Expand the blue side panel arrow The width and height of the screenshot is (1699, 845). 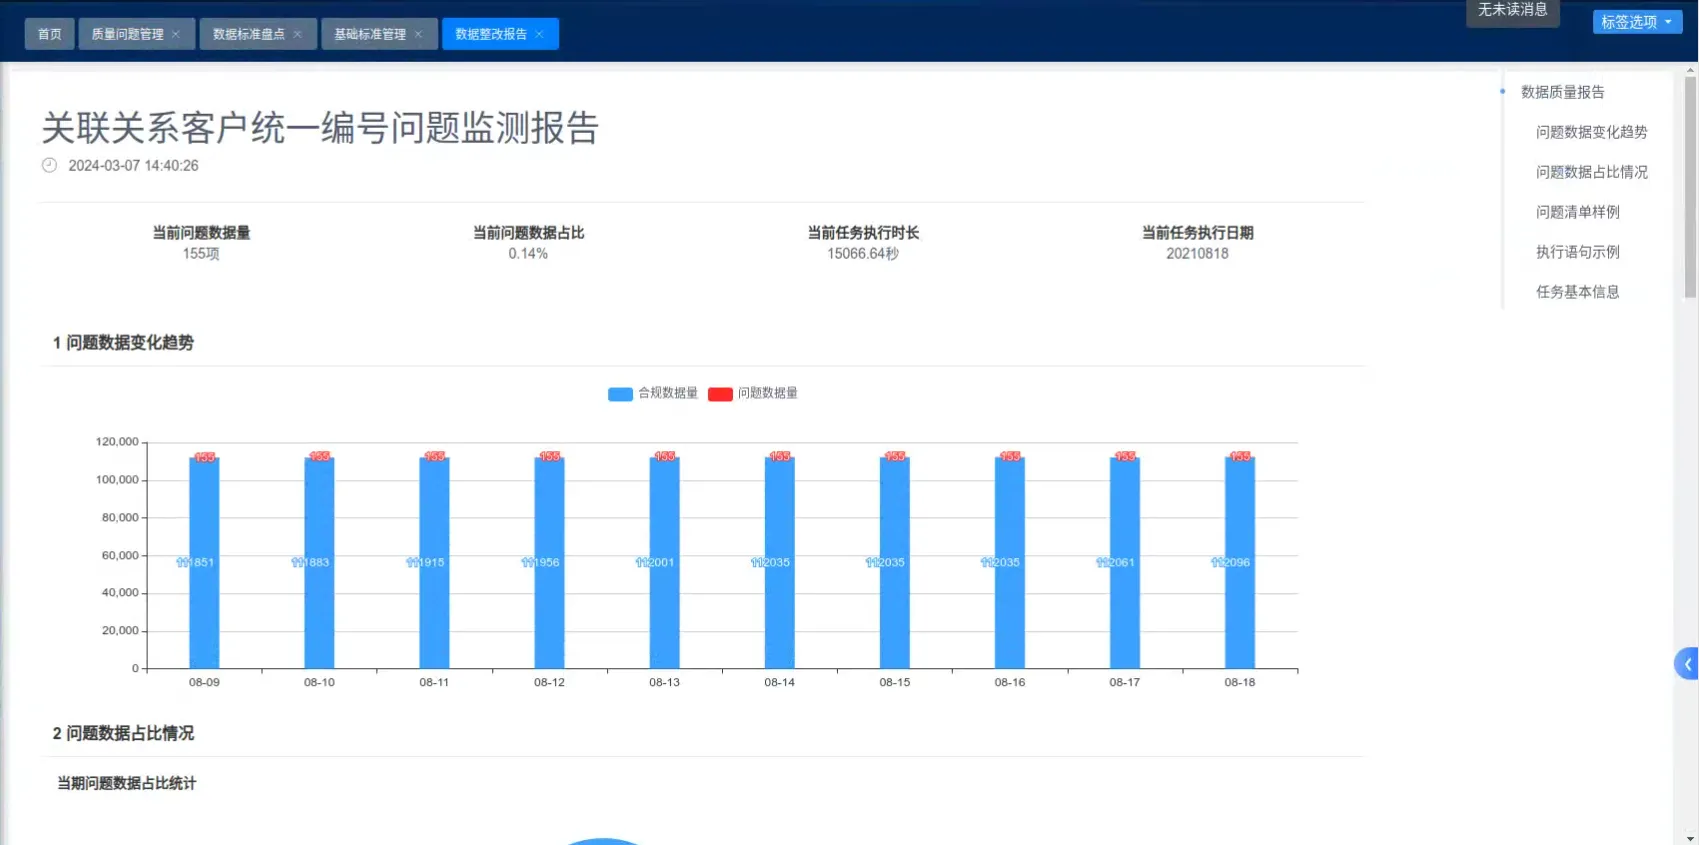point(1687,664)
